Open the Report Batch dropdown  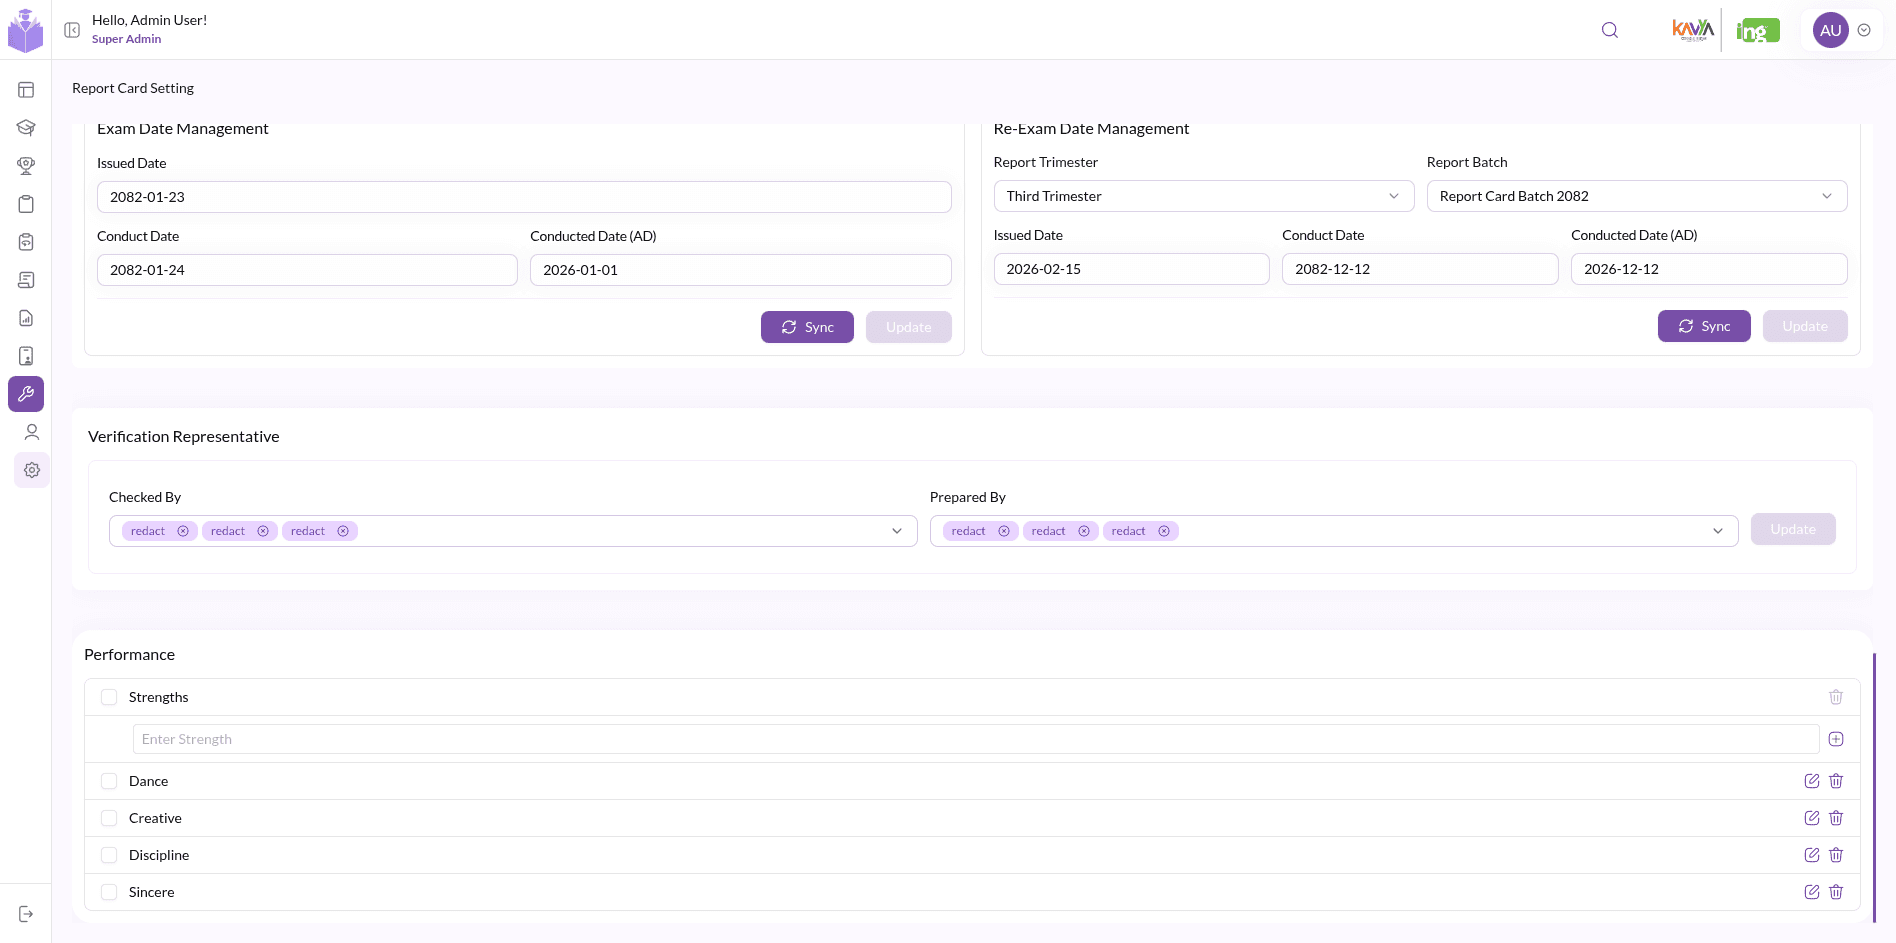pyautogui.click(x=1636, y=196)
